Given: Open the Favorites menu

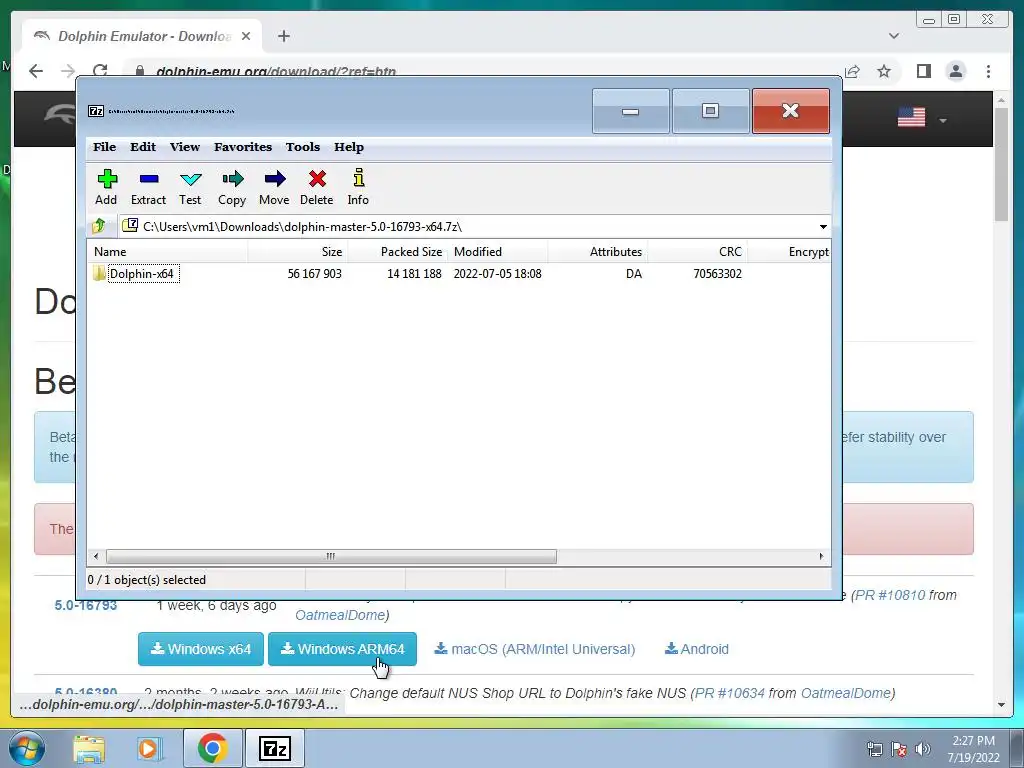Looking at the screenshot, I should (x=243, y=147).
